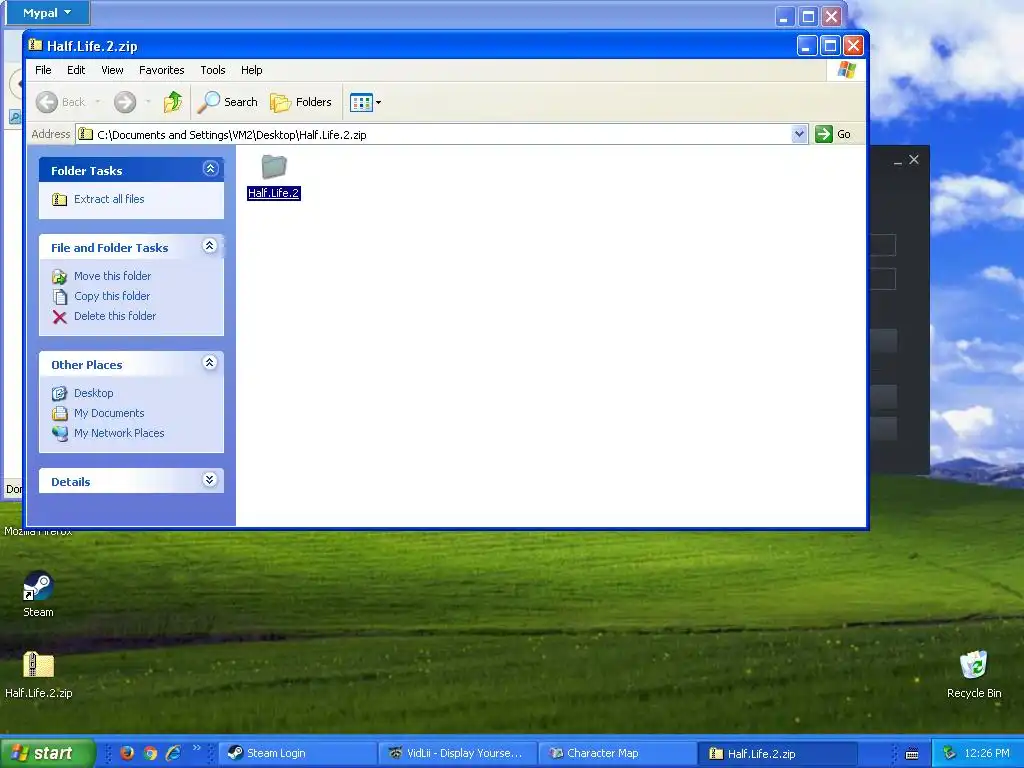The image size is (1024, 768).
Task: Click Move this folder
Action: pyautogui.click(x=112, y=276)
